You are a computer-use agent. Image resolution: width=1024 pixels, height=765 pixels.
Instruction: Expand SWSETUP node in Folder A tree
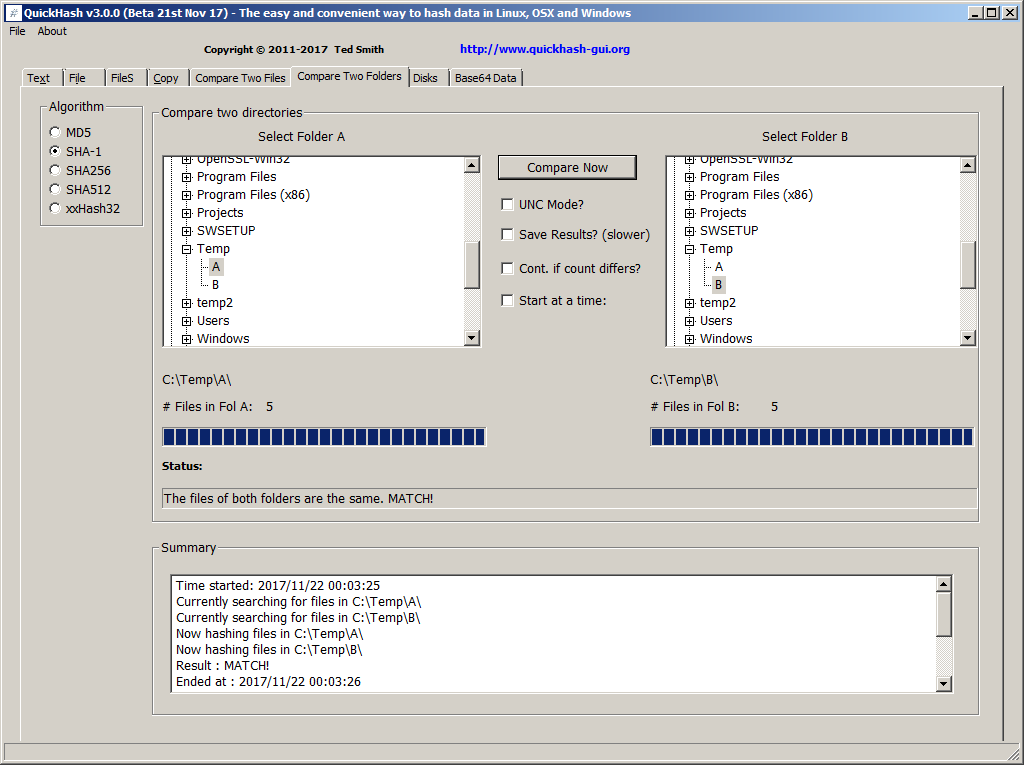187,231
